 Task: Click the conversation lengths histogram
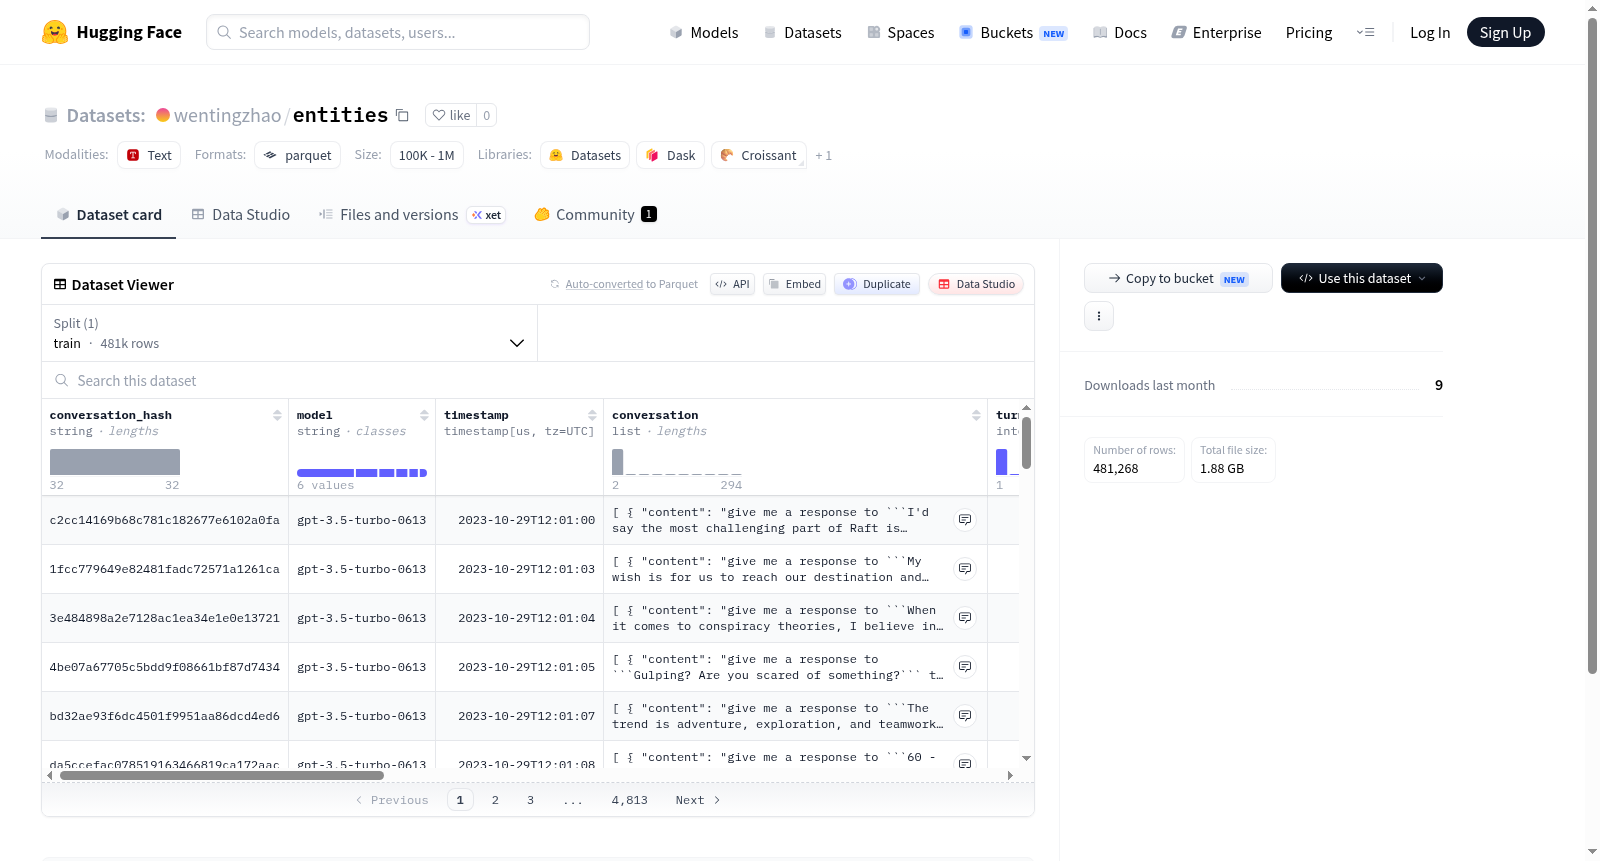677,462
